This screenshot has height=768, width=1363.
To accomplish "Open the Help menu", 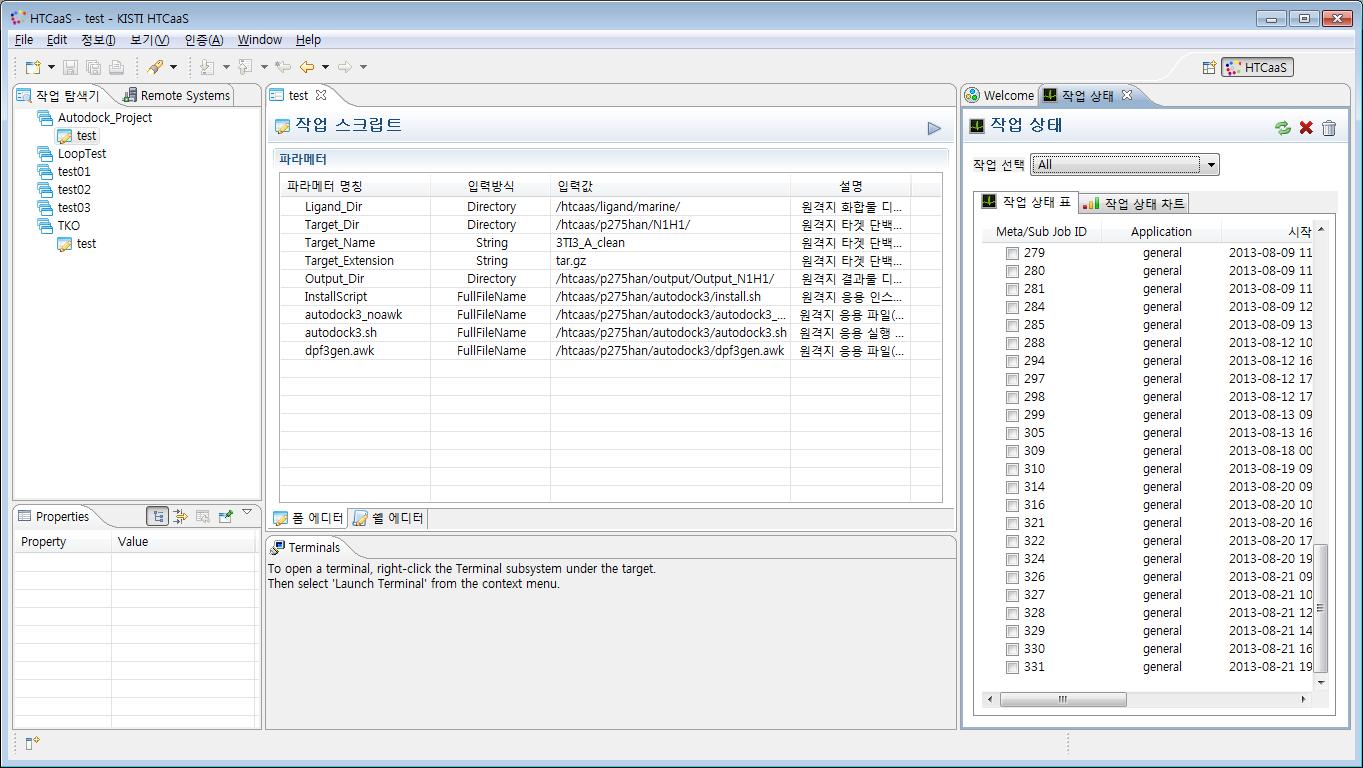I will [x=308, y=40].
